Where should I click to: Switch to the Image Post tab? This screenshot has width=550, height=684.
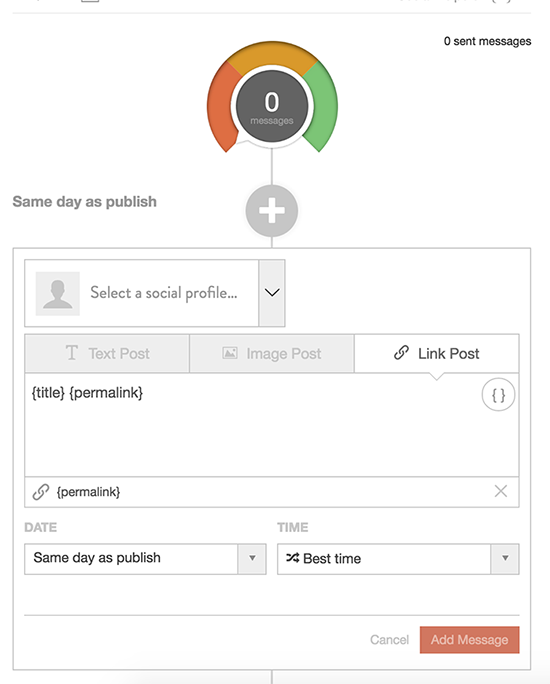[x=272, y=353]
